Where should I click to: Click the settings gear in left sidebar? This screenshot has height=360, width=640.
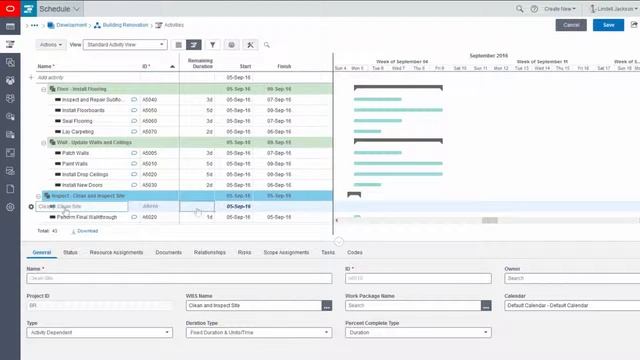coord(10,207)
